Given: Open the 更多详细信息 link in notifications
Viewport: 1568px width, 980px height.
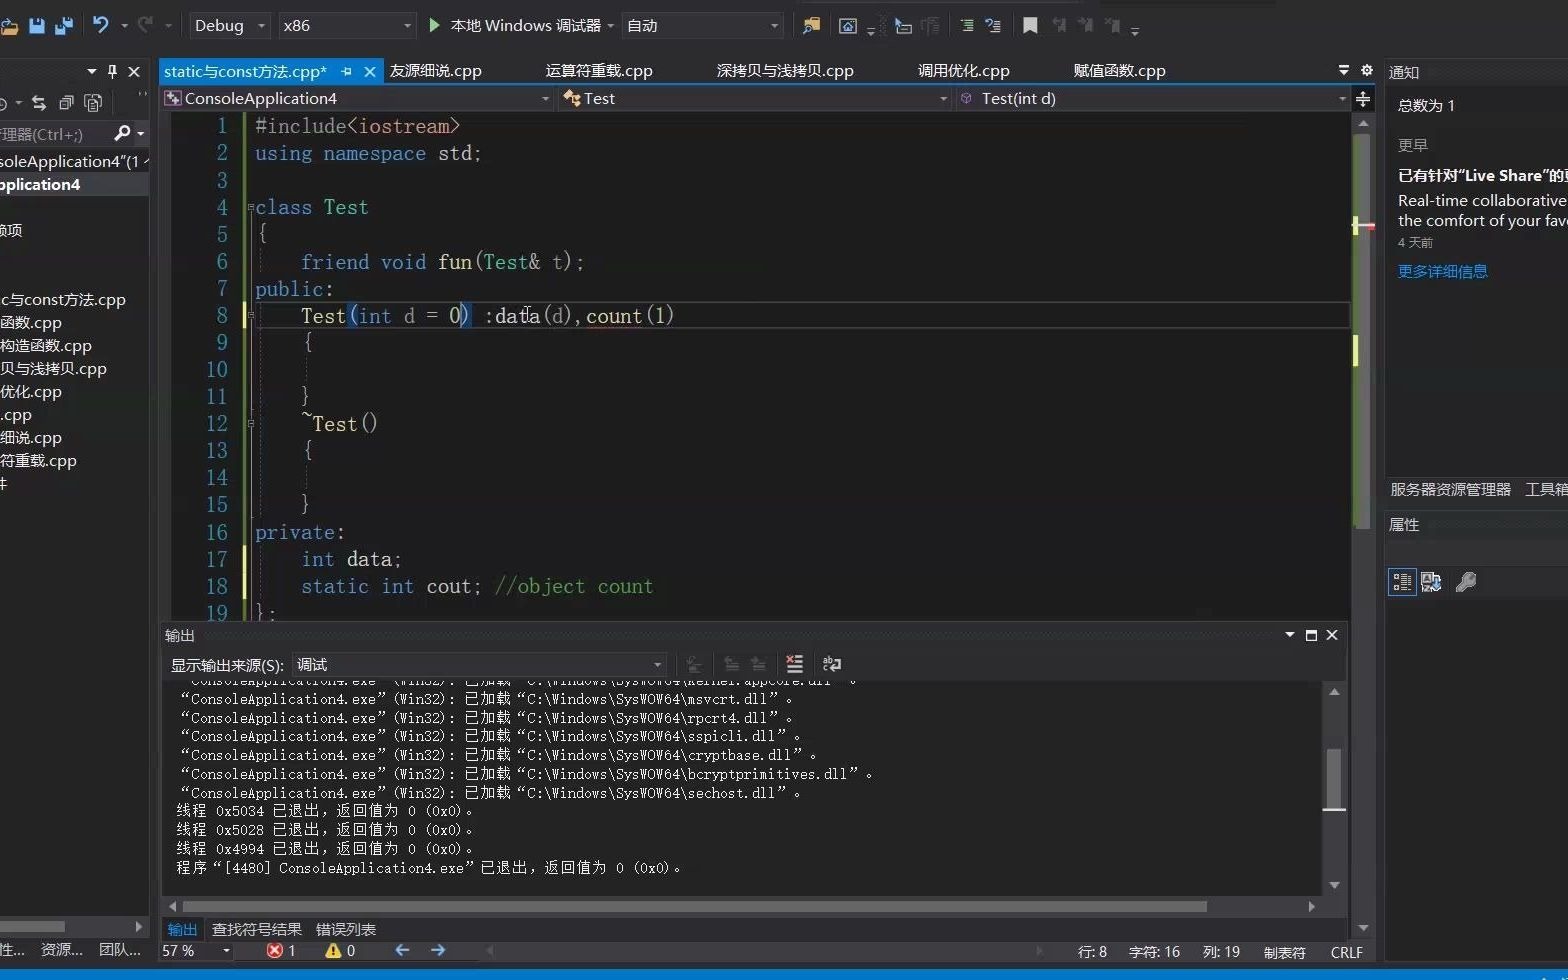Looking at the screenshot, I should [x=1442, y=272].
